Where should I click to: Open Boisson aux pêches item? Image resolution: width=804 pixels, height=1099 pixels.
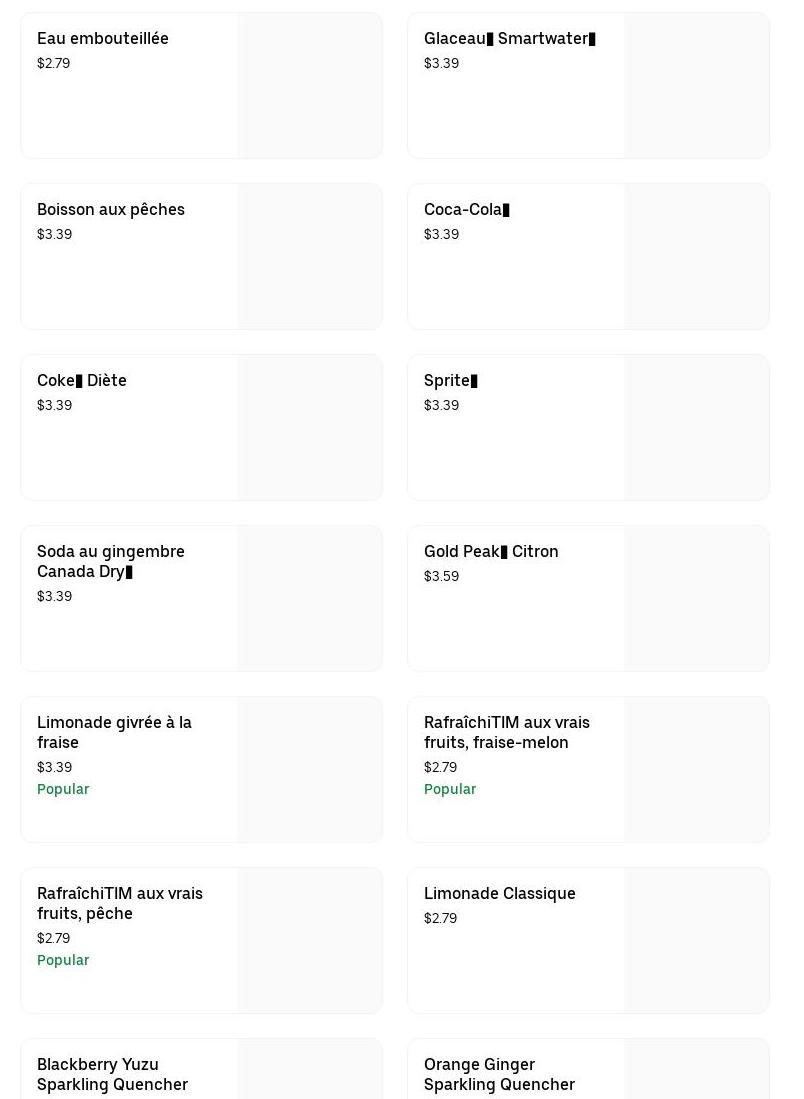coord(111,210)
